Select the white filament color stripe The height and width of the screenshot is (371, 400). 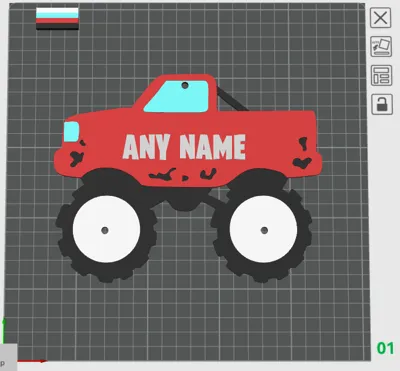coord(57,10)
